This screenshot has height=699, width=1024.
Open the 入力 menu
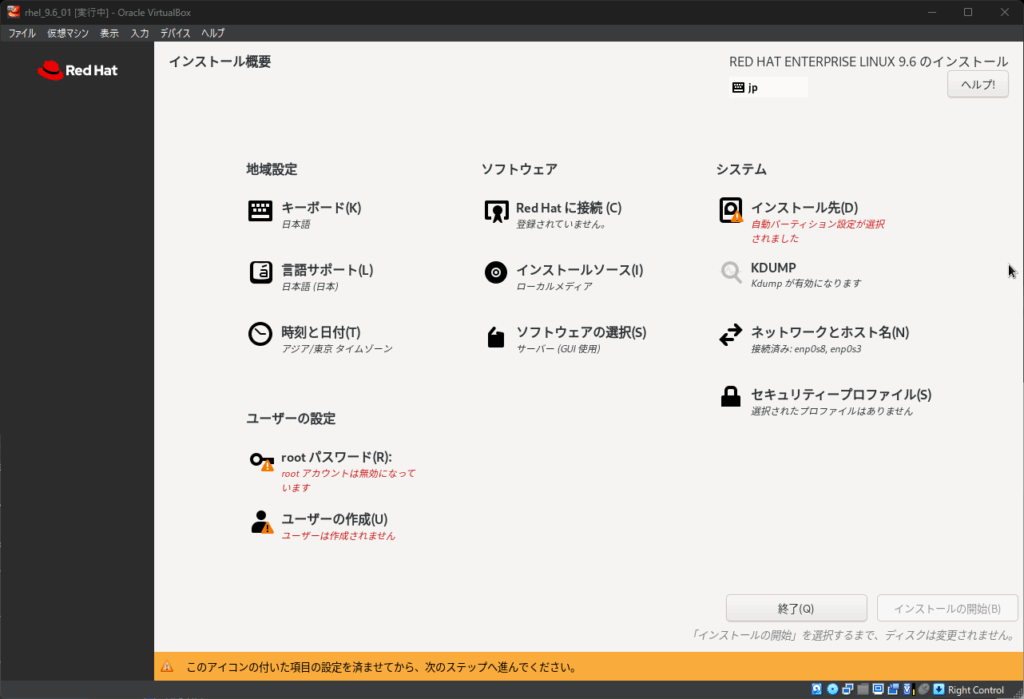(139, 33)
